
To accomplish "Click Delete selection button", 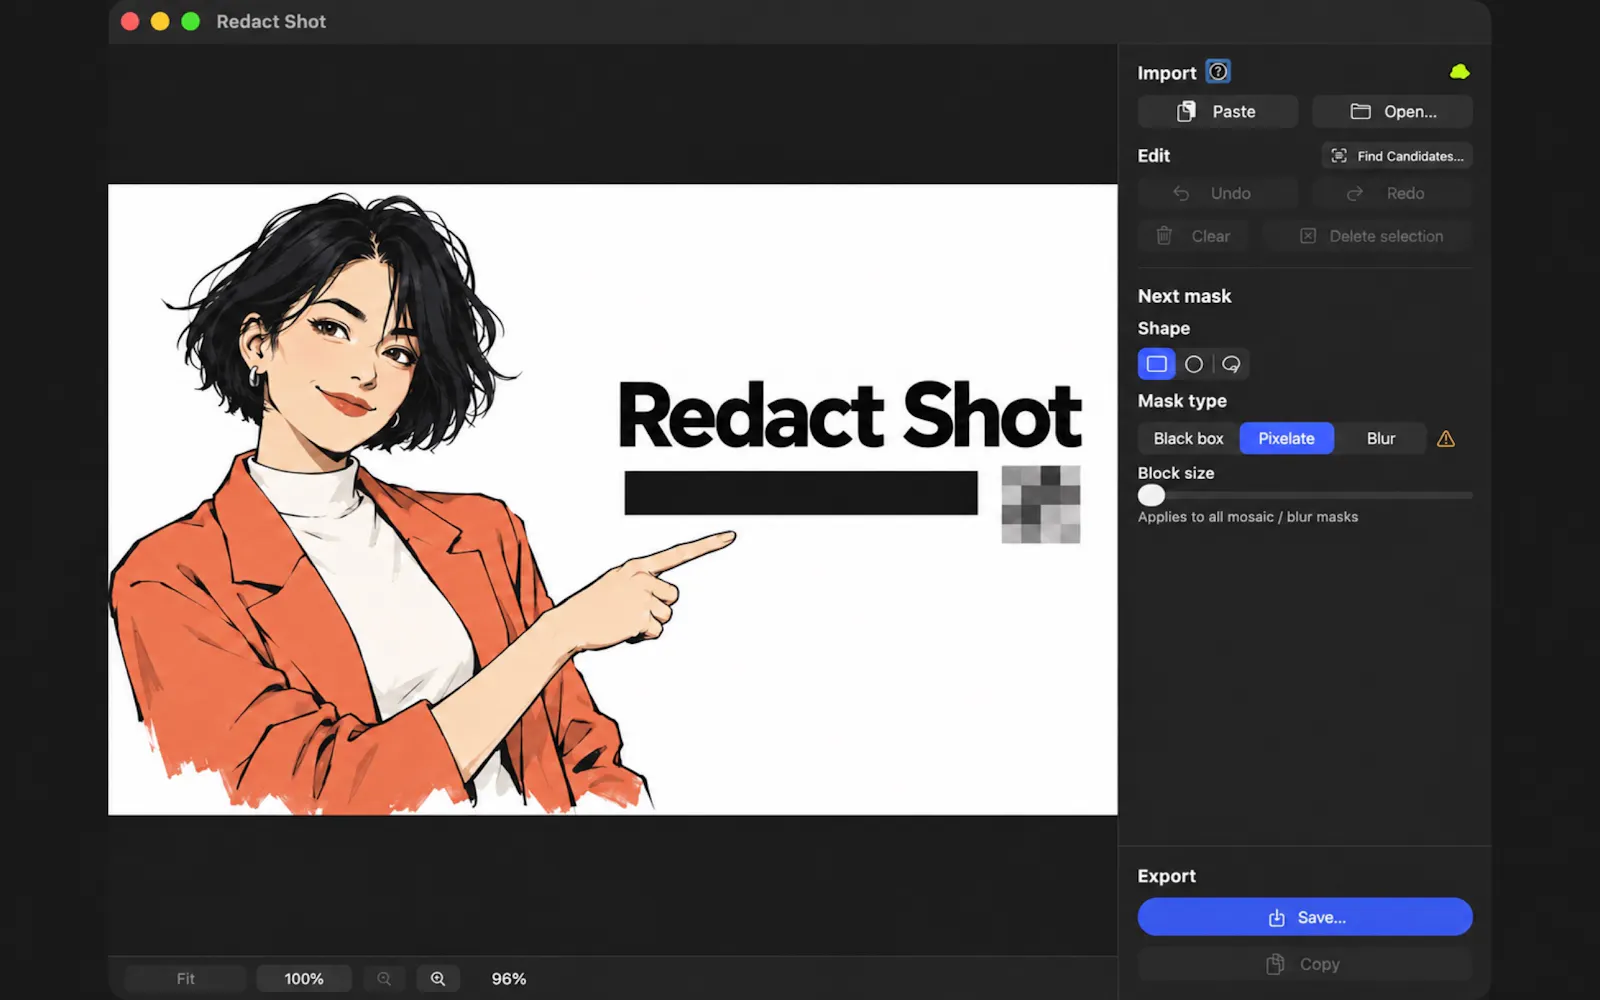I will pos(1369,236).
